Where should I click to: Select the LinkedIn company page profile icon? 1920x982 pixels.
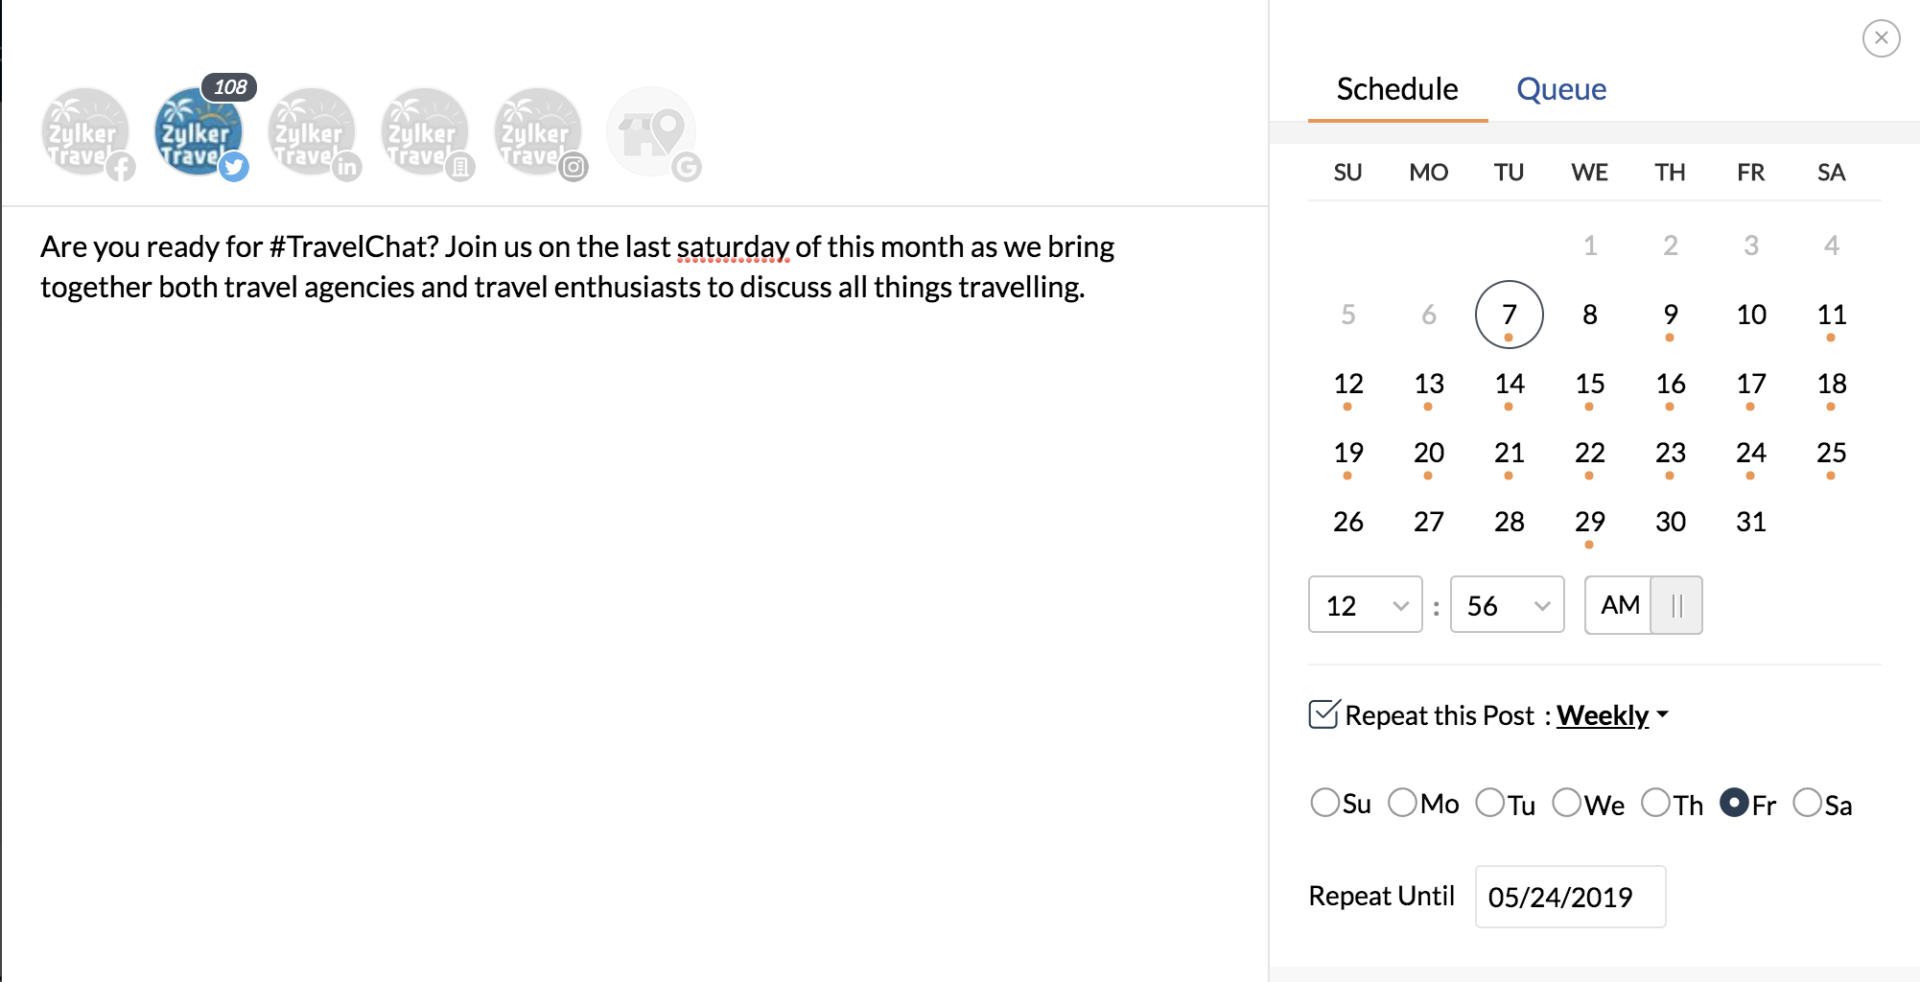(x=425, y=133)
